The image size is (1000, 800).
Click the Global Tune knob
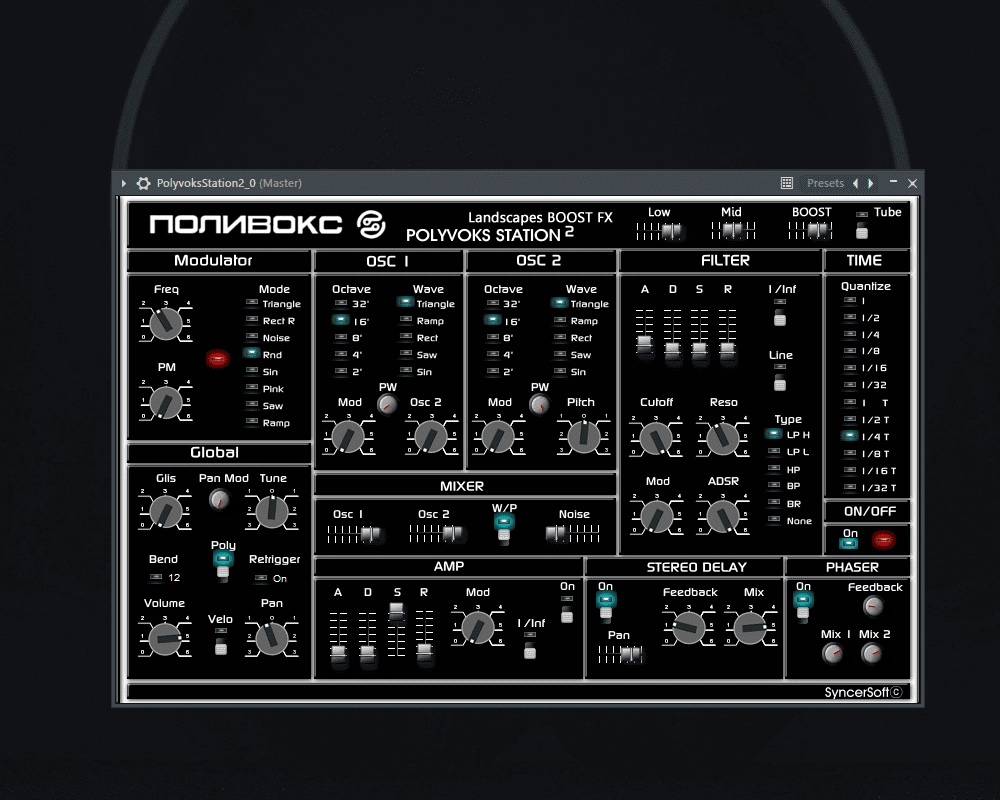(272, 511)
